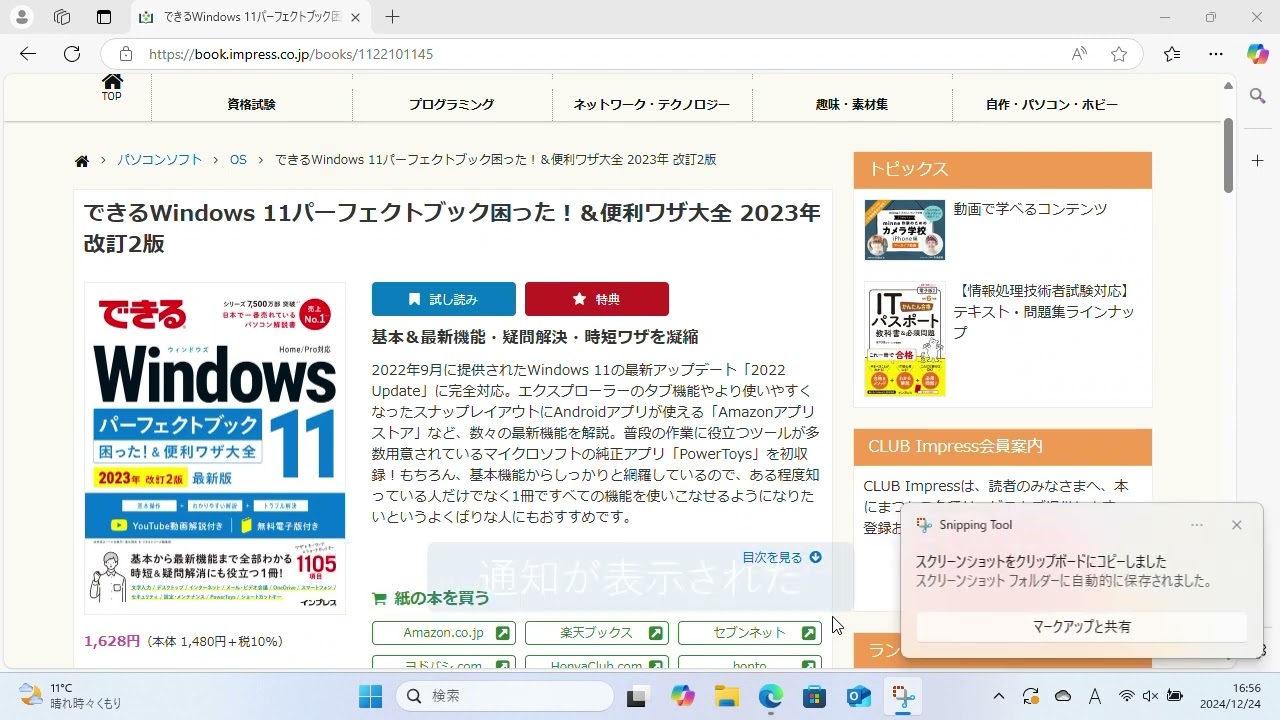Add a sidebar app with plus icon
This screenshot has width=1280, height=720.
tap(1258, 160)
